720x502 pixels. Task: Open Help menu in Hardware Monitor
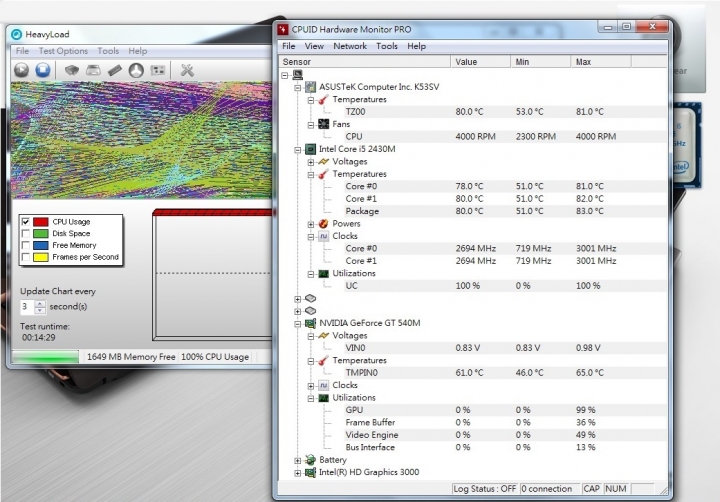(416, 46)
